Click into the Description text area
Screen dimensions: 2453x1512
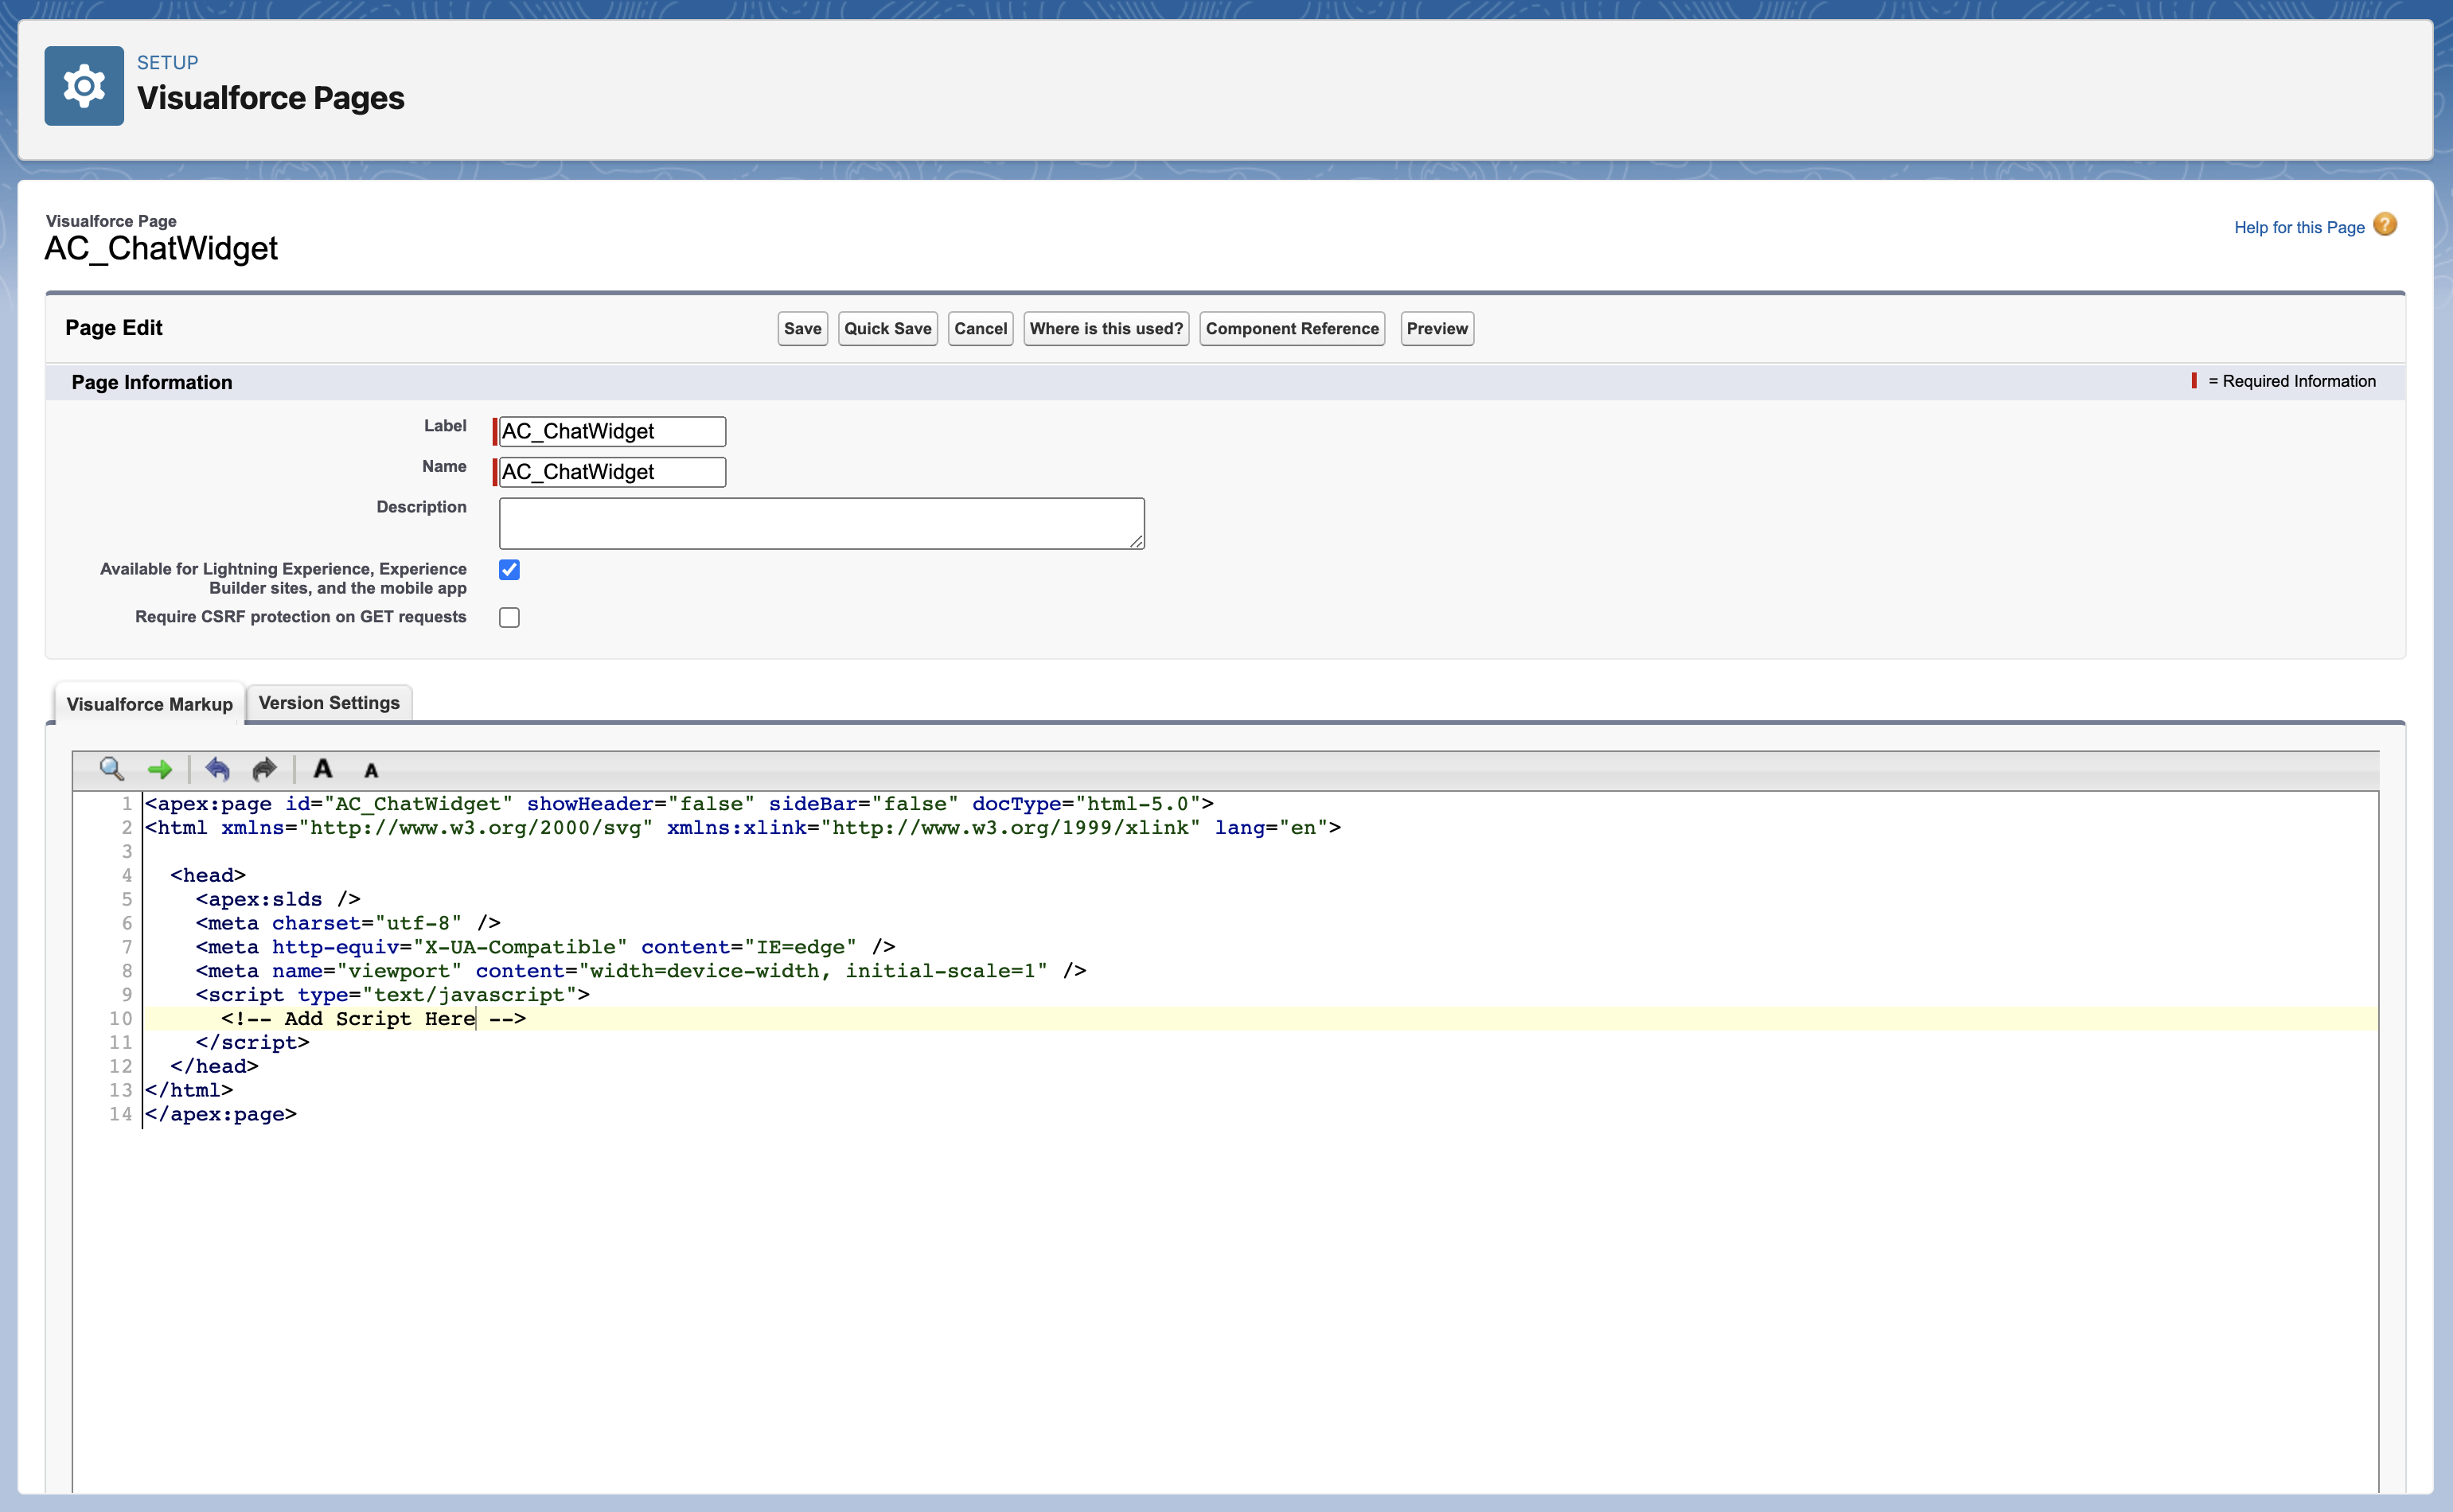click(821, 523)
